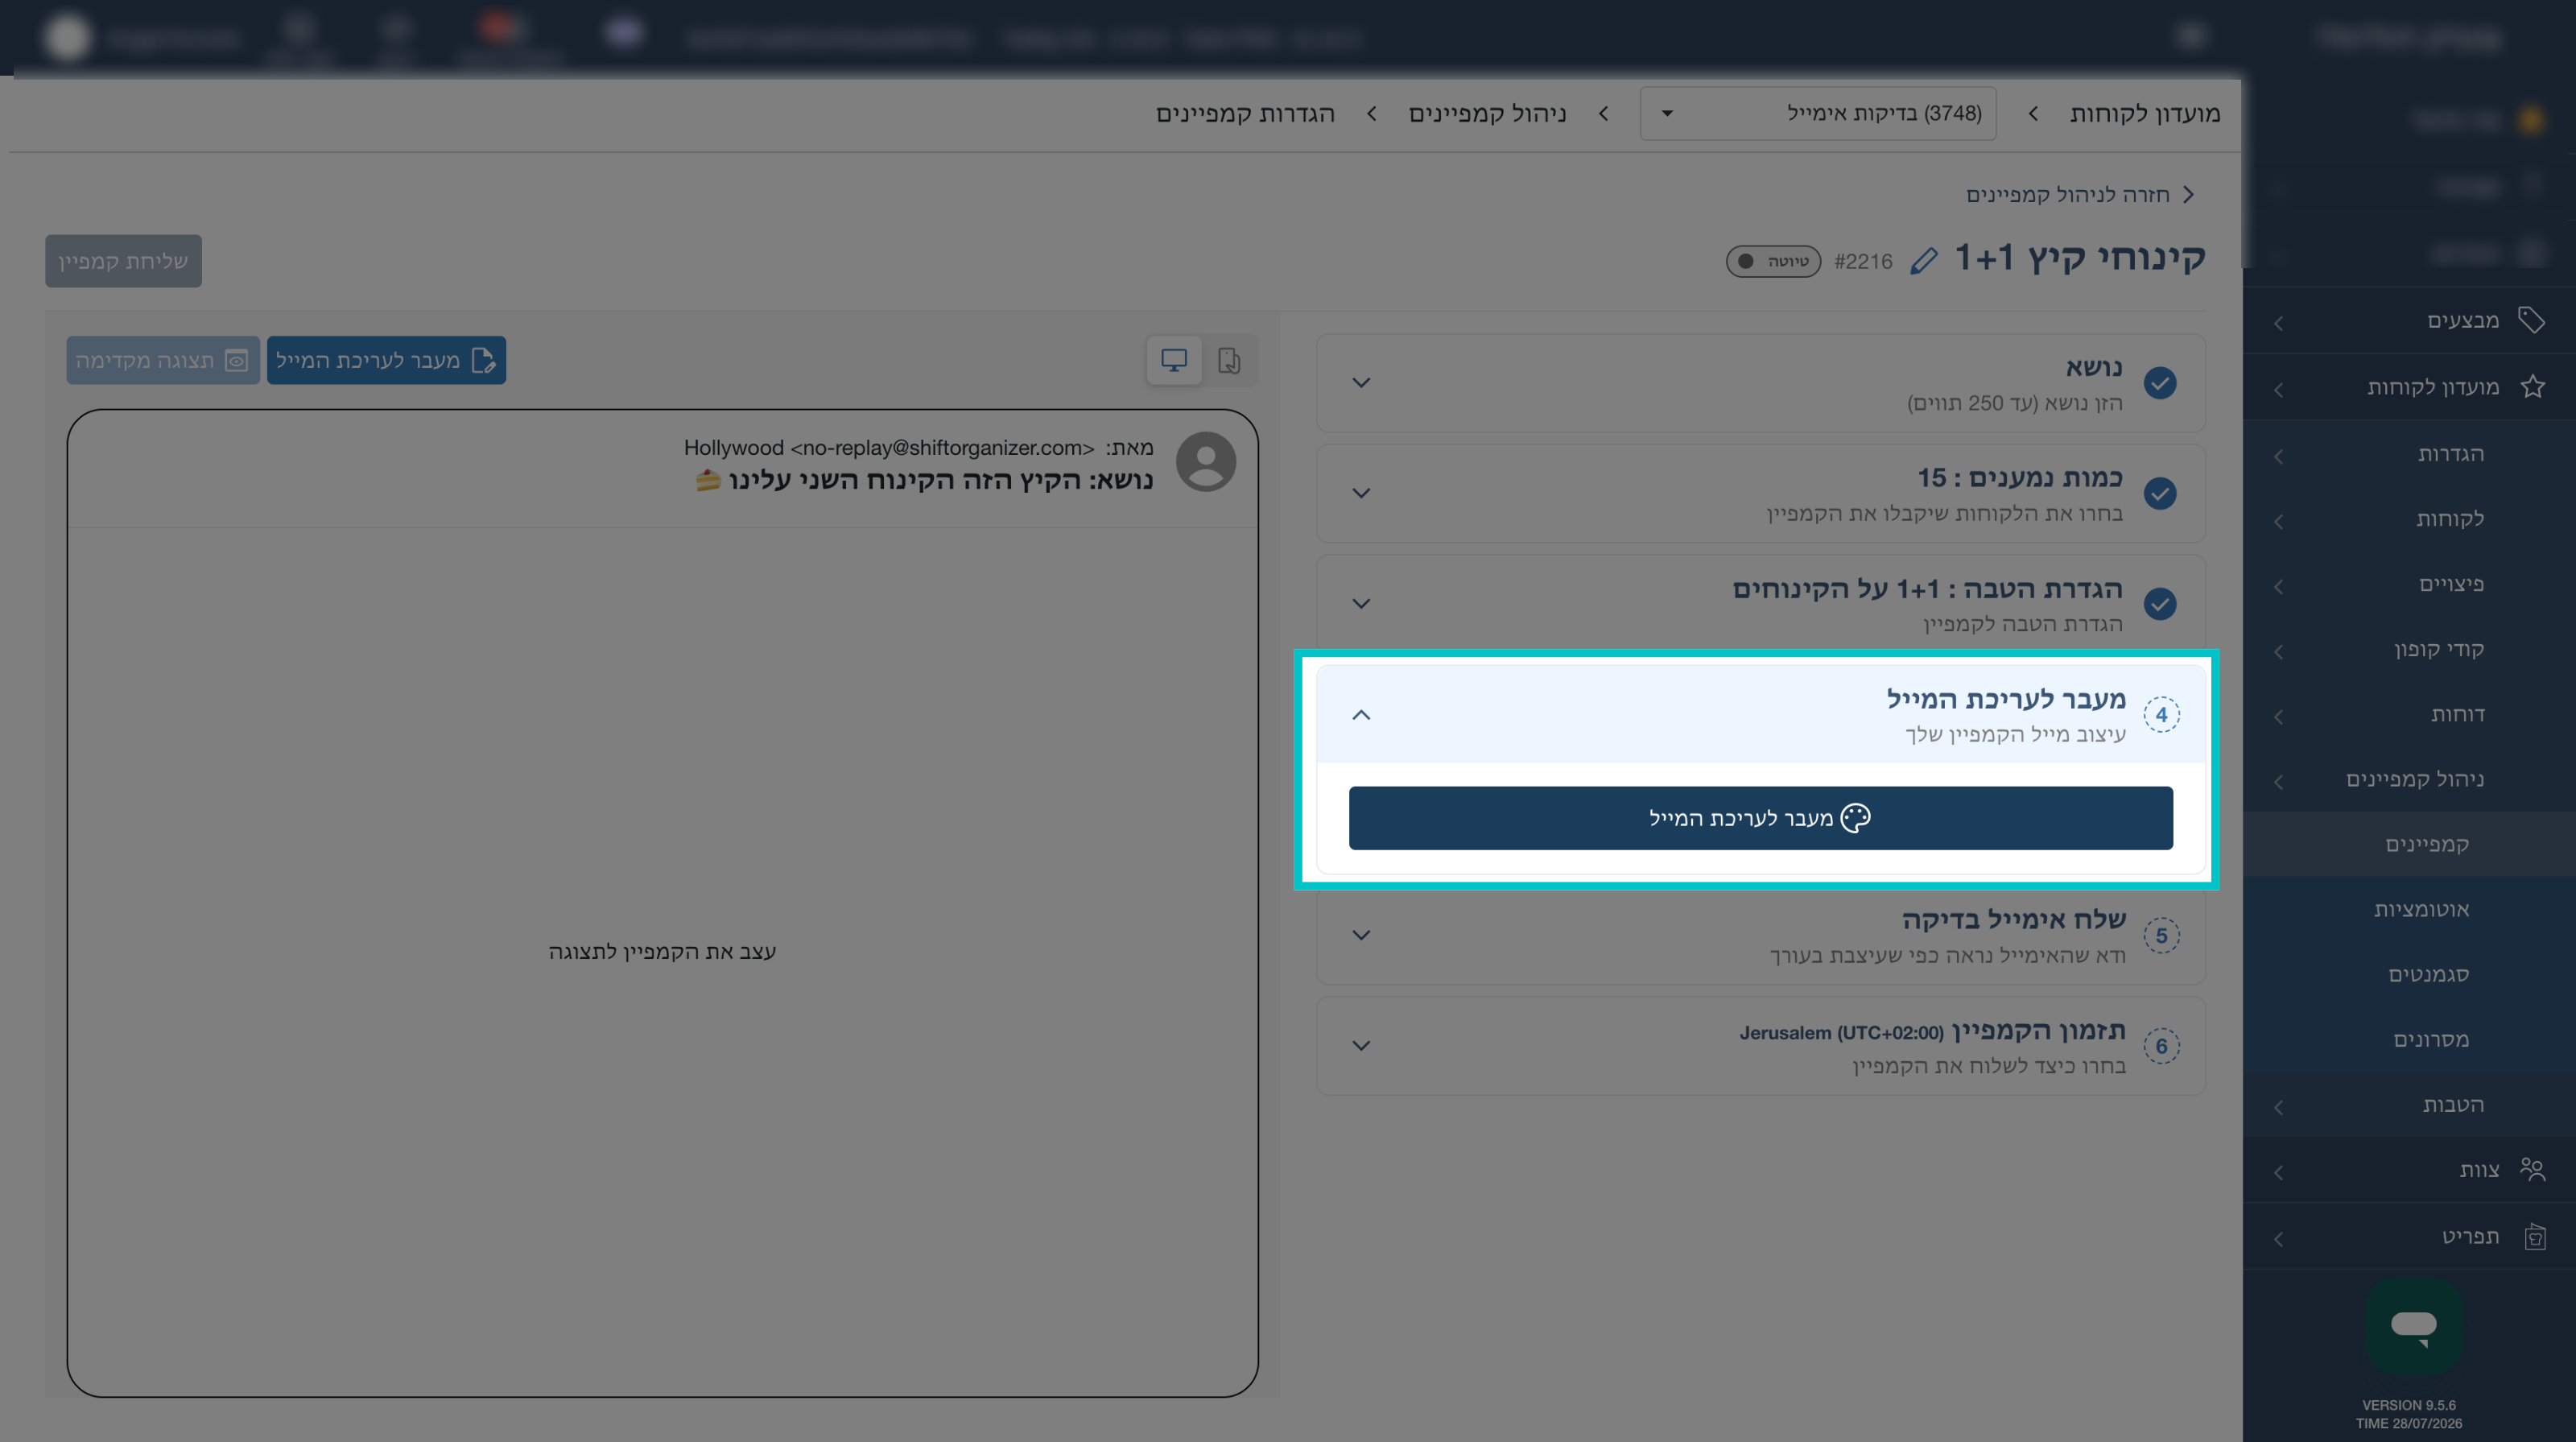
Task: Expand the דוחות sidebar arrow
Action: (x=2279, y=716)
